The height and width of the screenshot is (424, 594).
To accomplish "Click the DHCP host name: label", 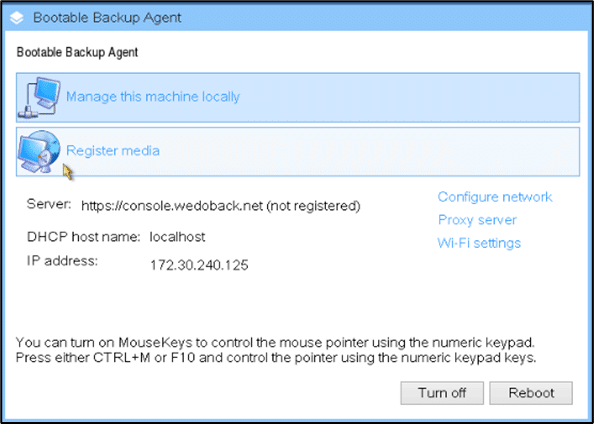I will pos(84,237).
